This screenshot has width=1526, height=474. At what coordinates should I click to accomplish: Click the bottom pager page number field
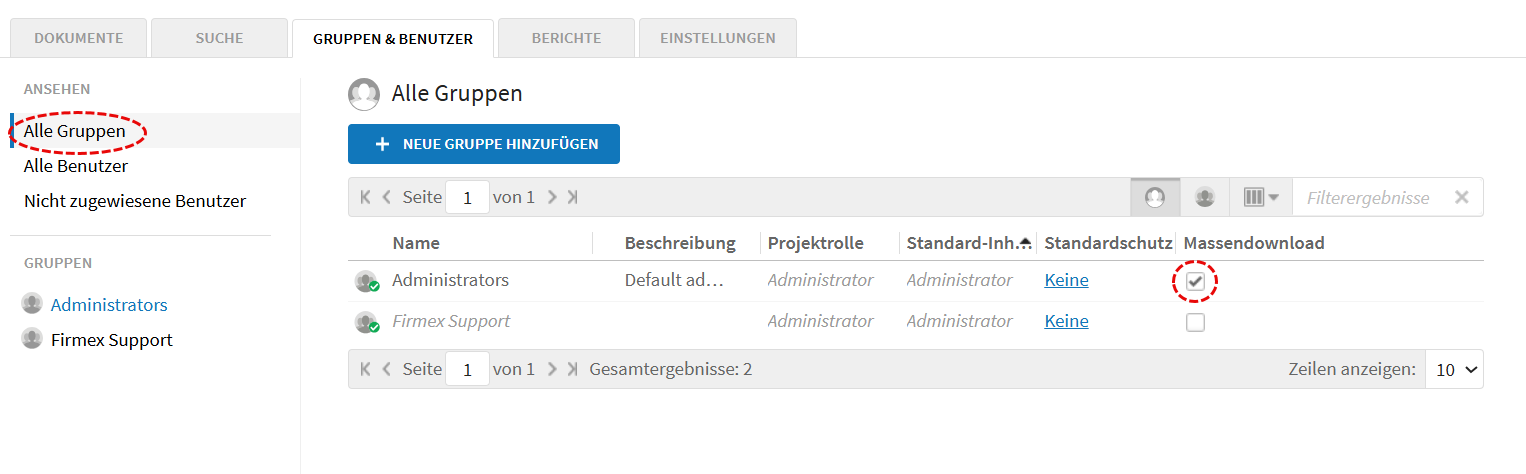467,369
